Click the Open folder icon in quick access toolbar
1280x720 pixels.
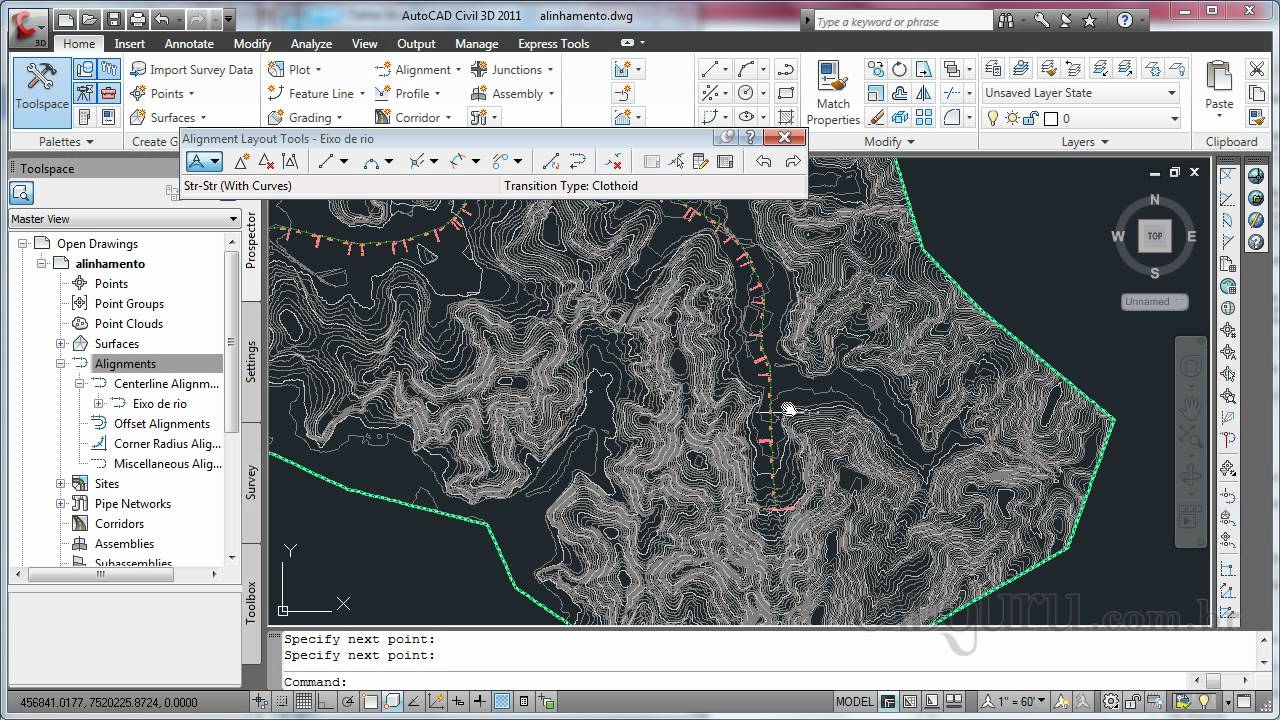tap(90, 19)
